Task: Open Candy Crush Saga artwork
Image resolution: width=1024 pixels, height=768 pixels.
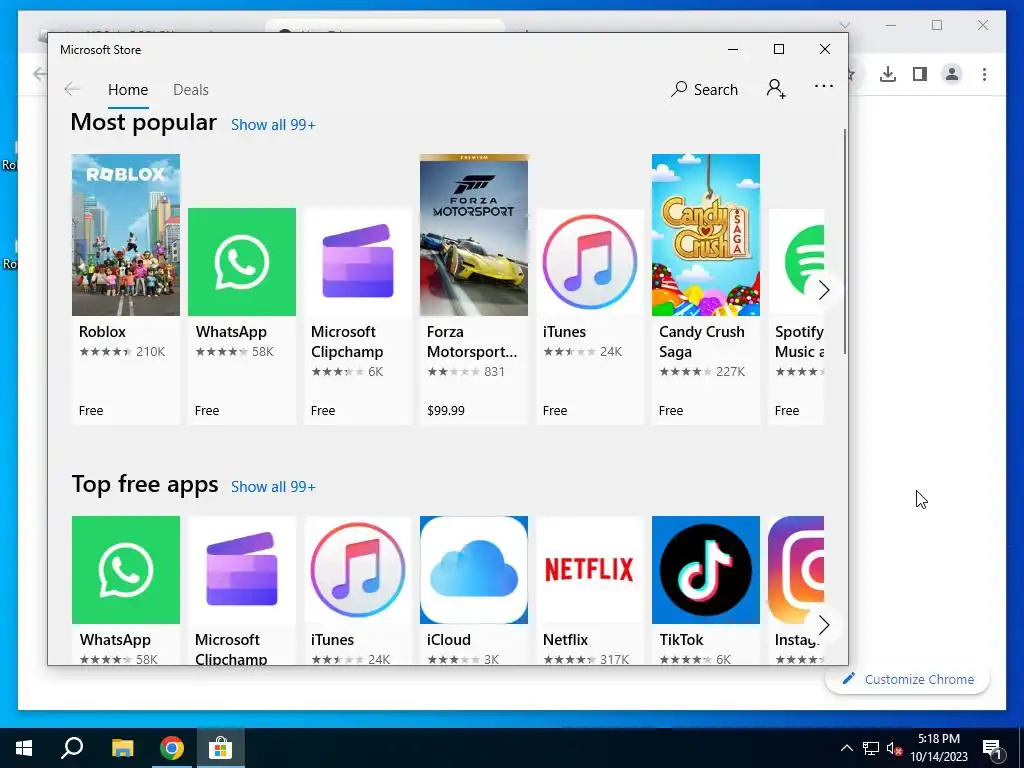Action: click(x=706, y=235)
